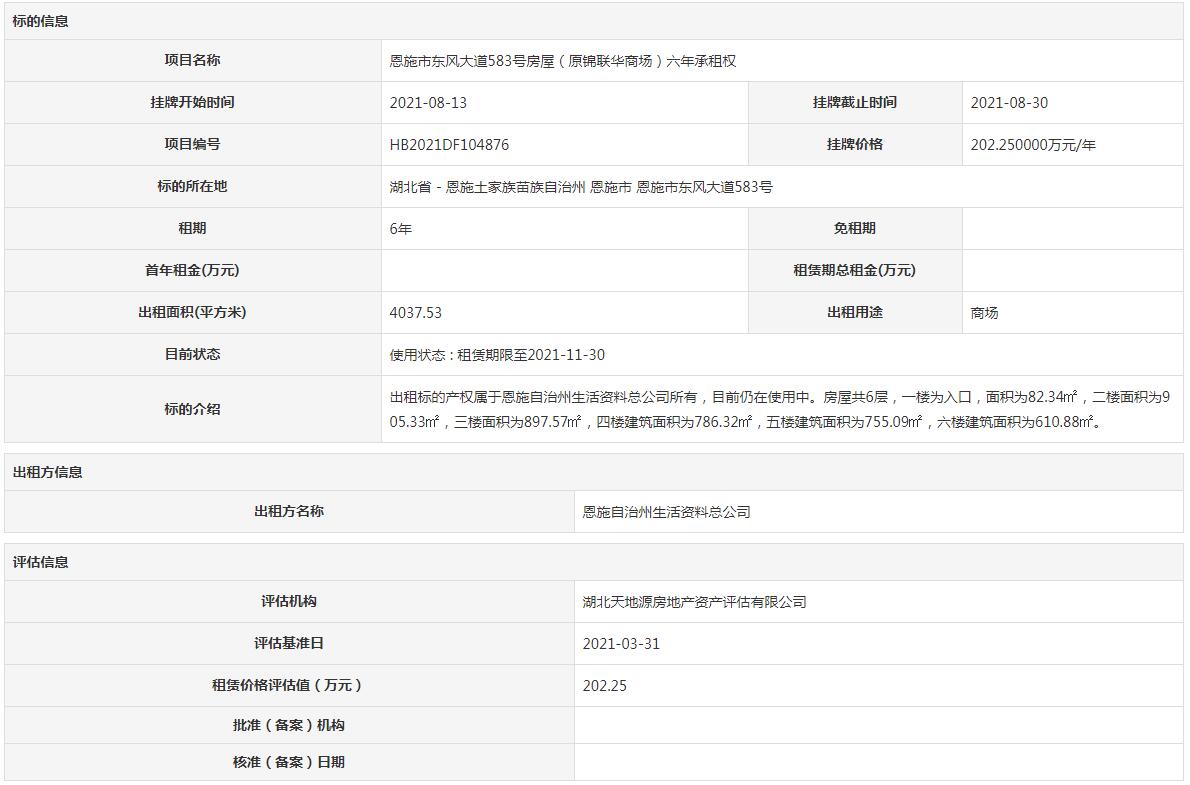The image size is (1190, 785).
Task: Select the 项目名称 label cell
Action: (x=193, y=61)
